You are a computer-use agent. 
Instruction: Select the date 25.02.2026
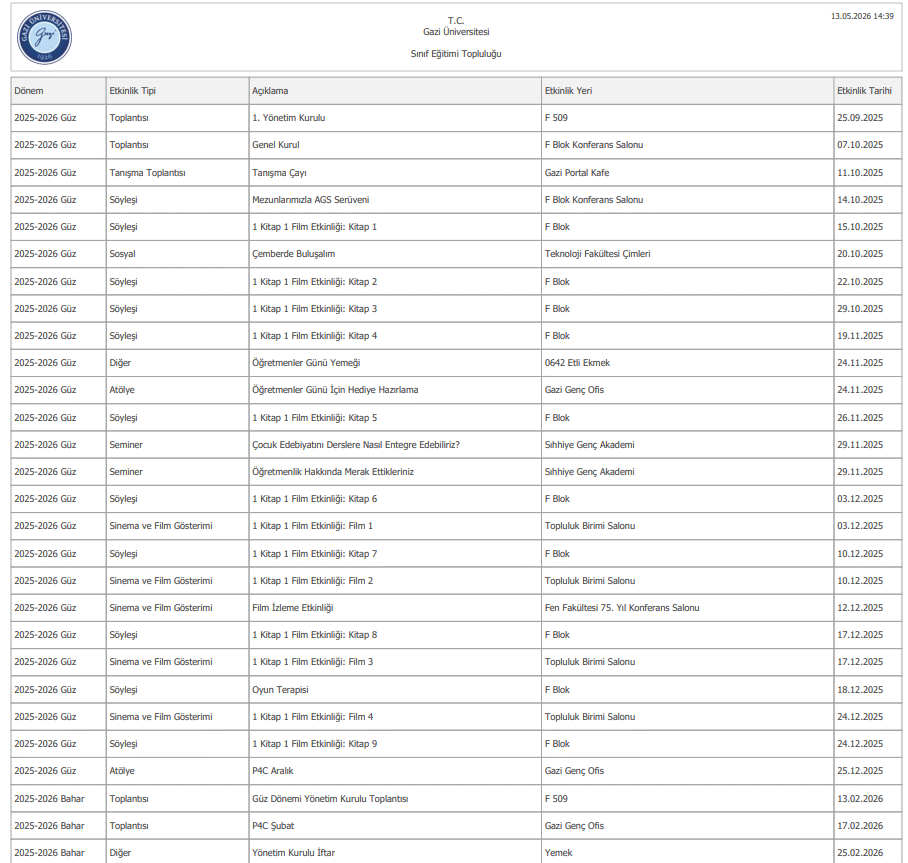coord(867,853)
